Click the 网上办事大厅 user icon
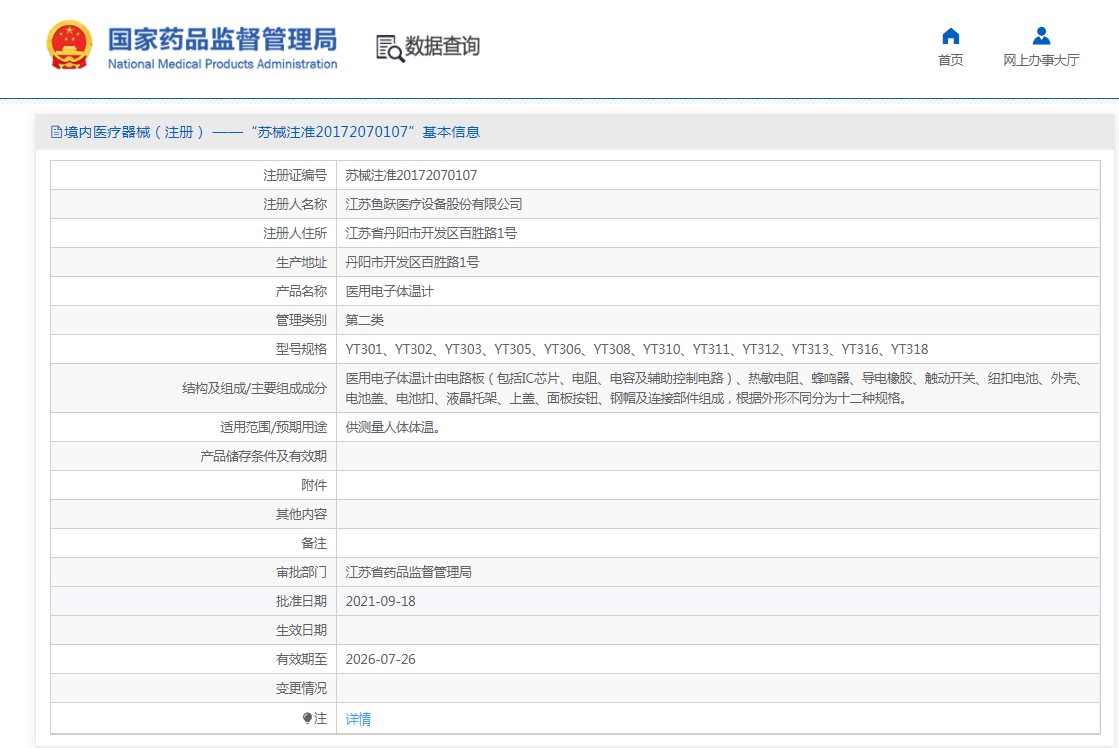The image size is (1119, 748). 1041,36
